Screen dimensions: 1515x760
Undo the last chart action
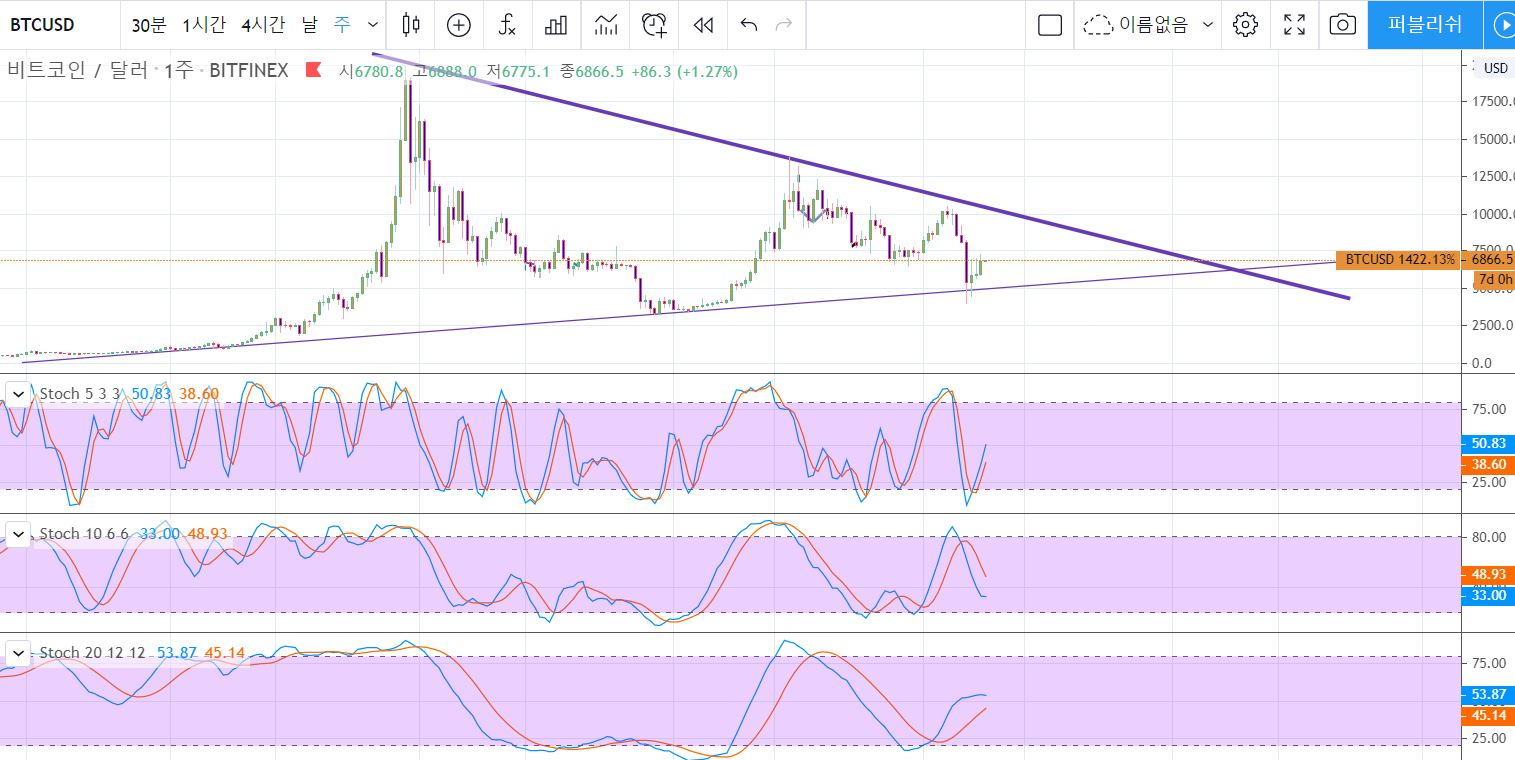pos(748,25)
